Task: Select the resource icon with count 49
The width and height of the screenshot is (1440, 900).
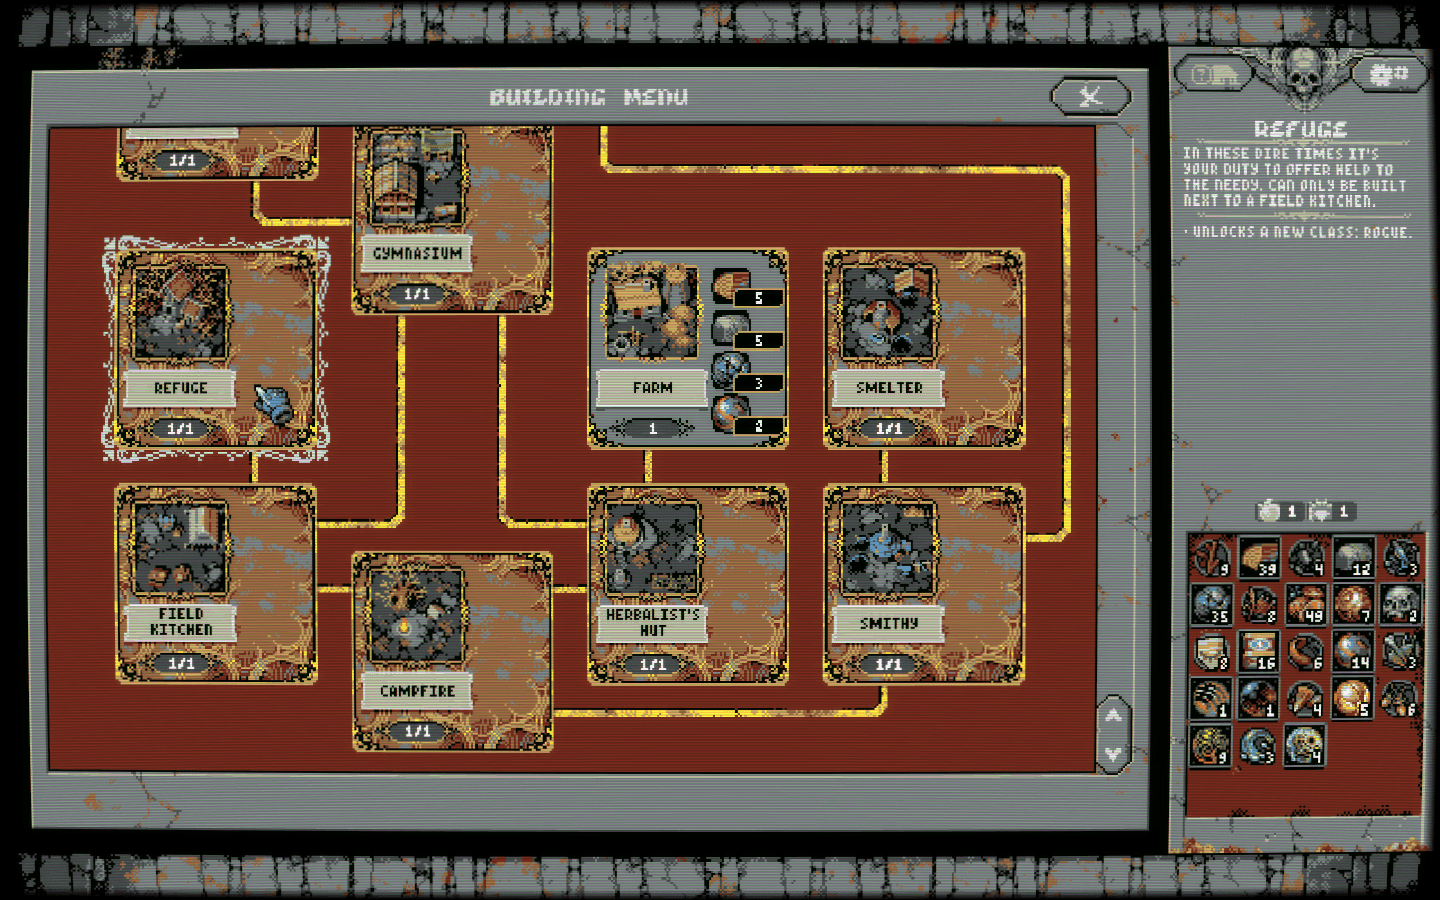Action: point(1306,605)
